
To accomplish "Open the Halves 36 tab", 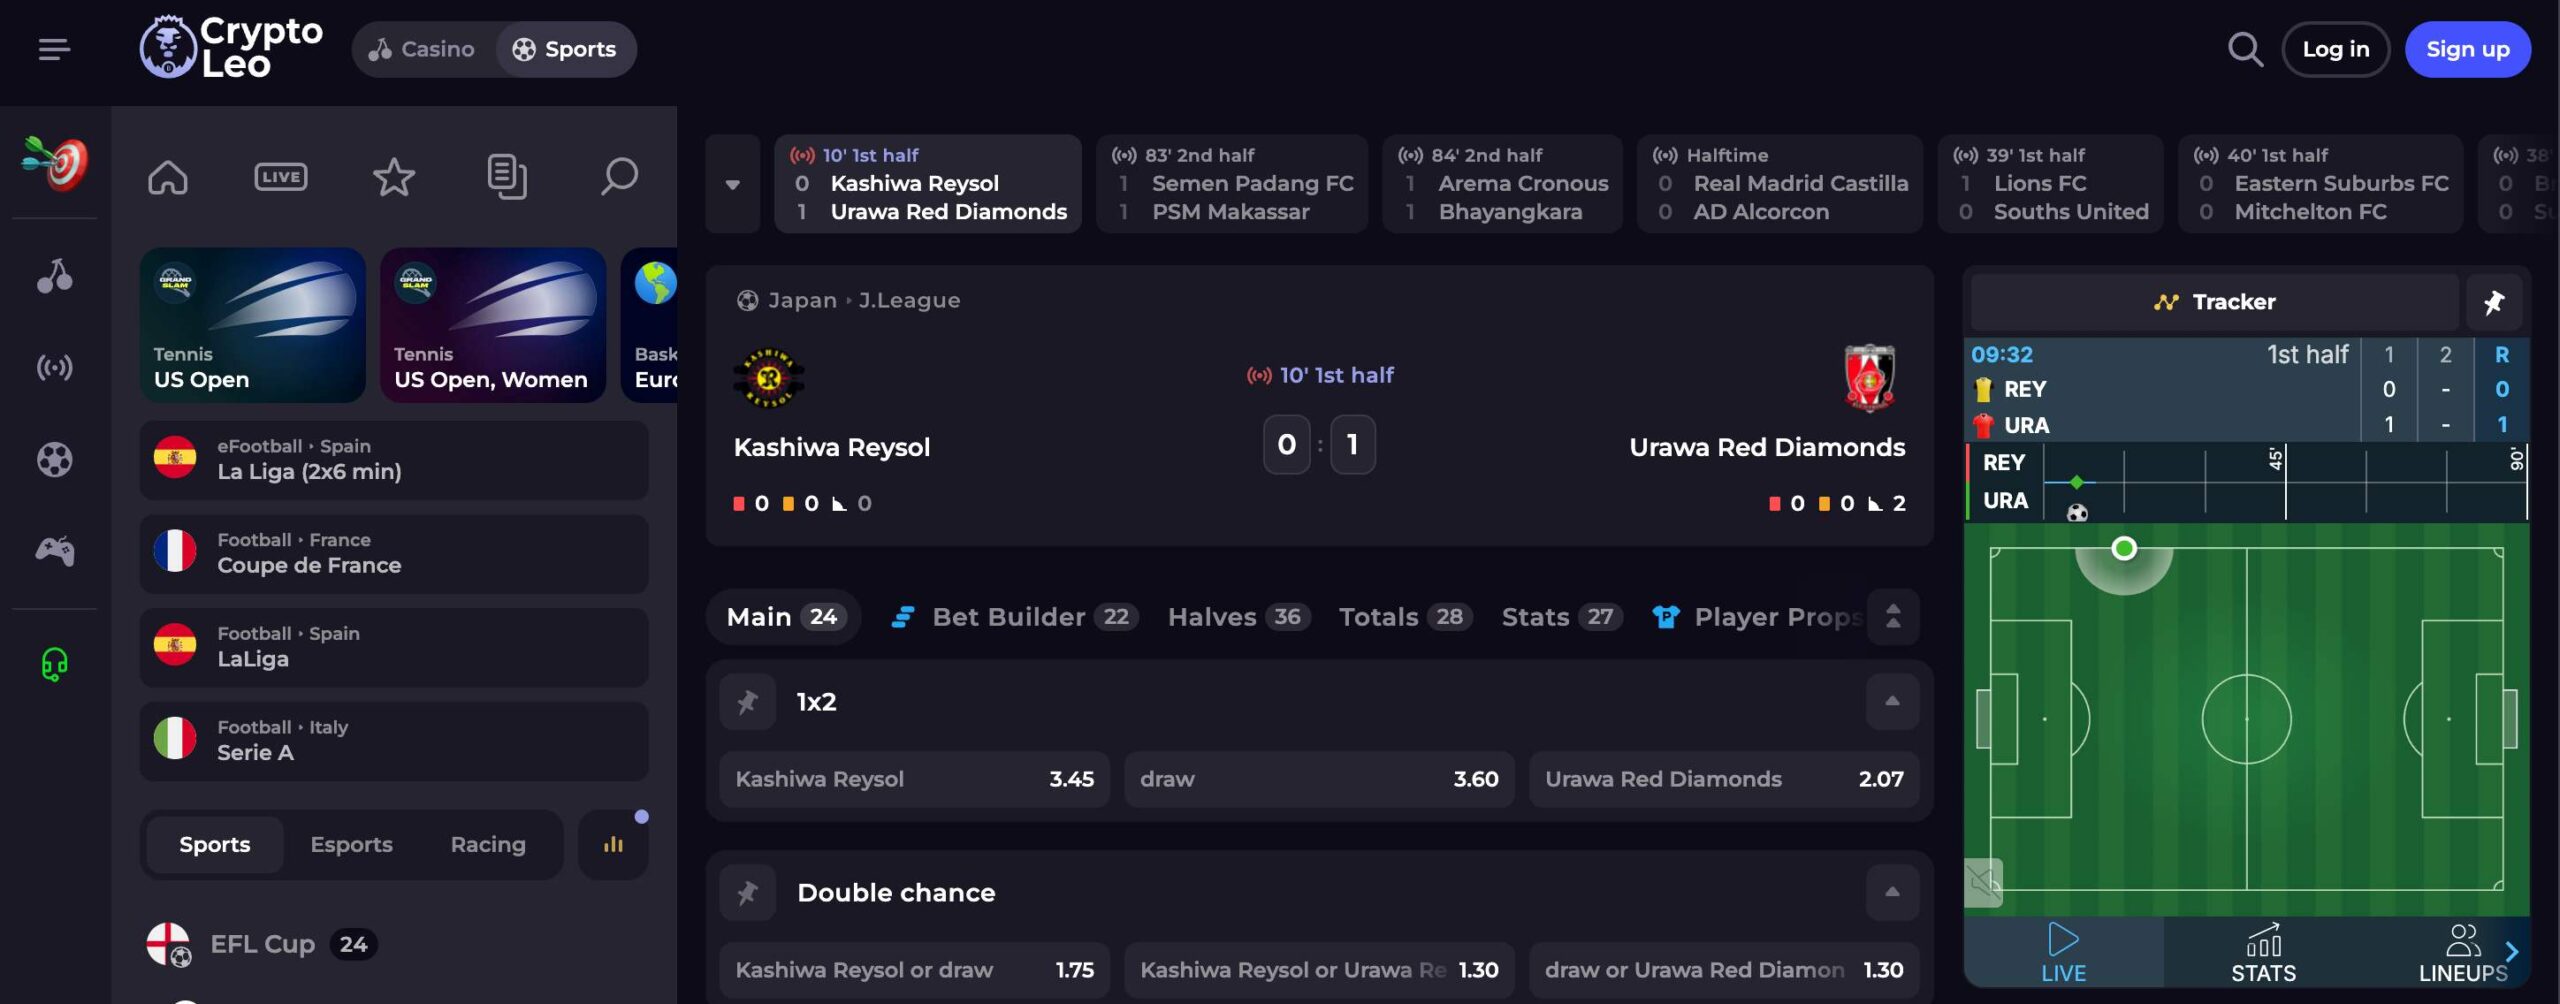I will coord(1239,617).
